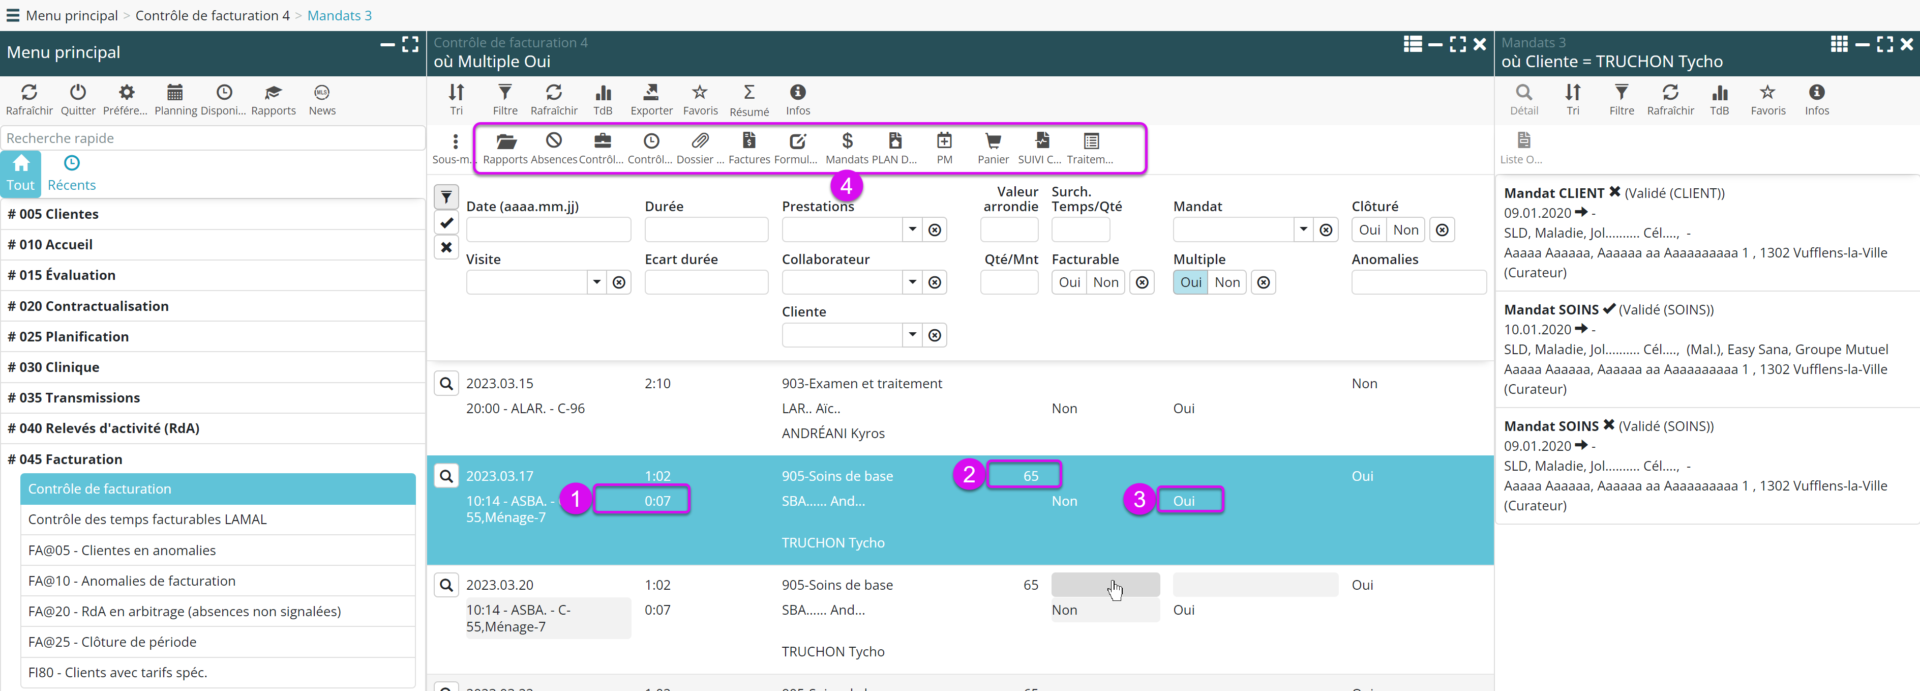The height and width of the screenshot is (691, 1920).
Task: Set Clôture filter to Oui
Action: tap(1369, 230)
